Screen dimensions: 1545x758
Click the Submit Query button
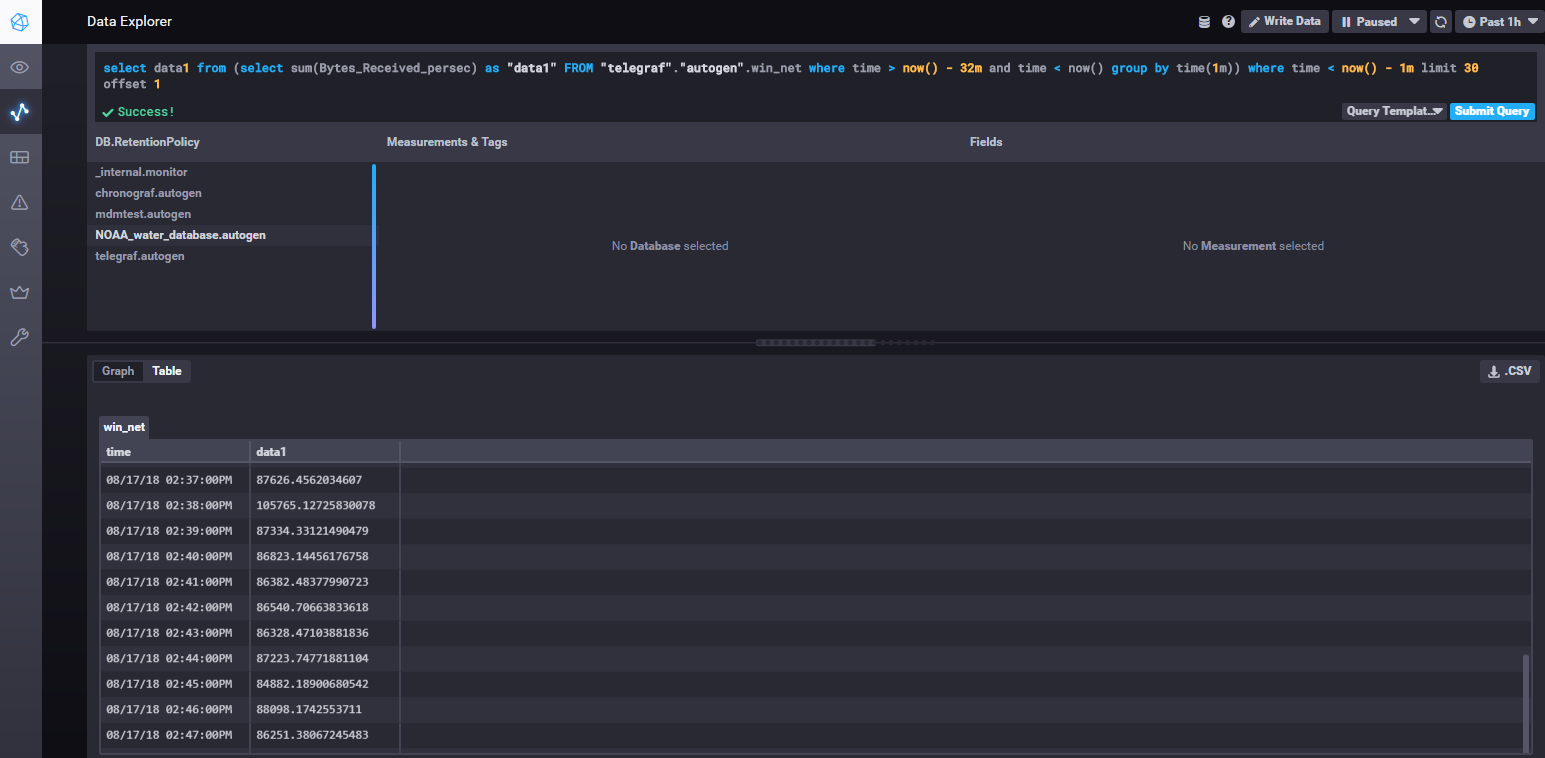coord(1492,111)
